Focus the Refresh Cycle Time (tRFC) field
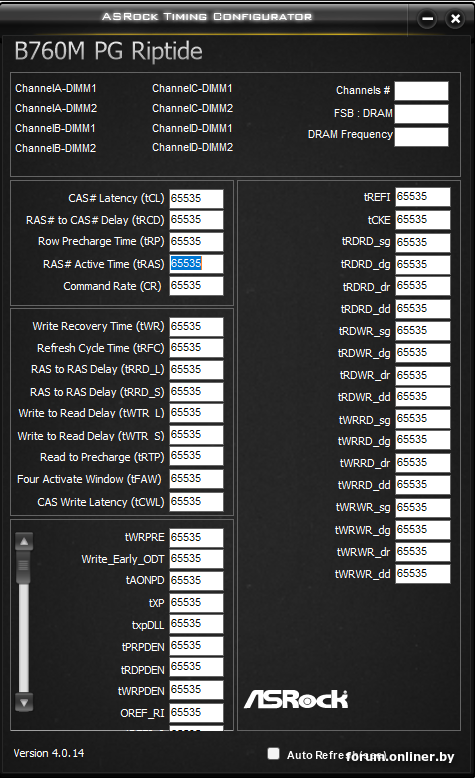 (196, 348)
